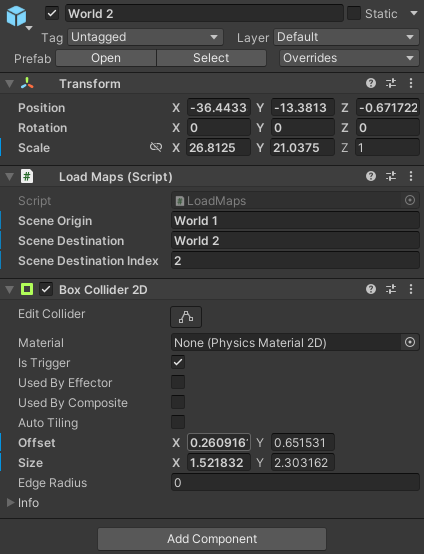The width and height of the screenshot is (424, 554).
Task: Click the Edit Collider button icon
Action: (x=186, y=317)
